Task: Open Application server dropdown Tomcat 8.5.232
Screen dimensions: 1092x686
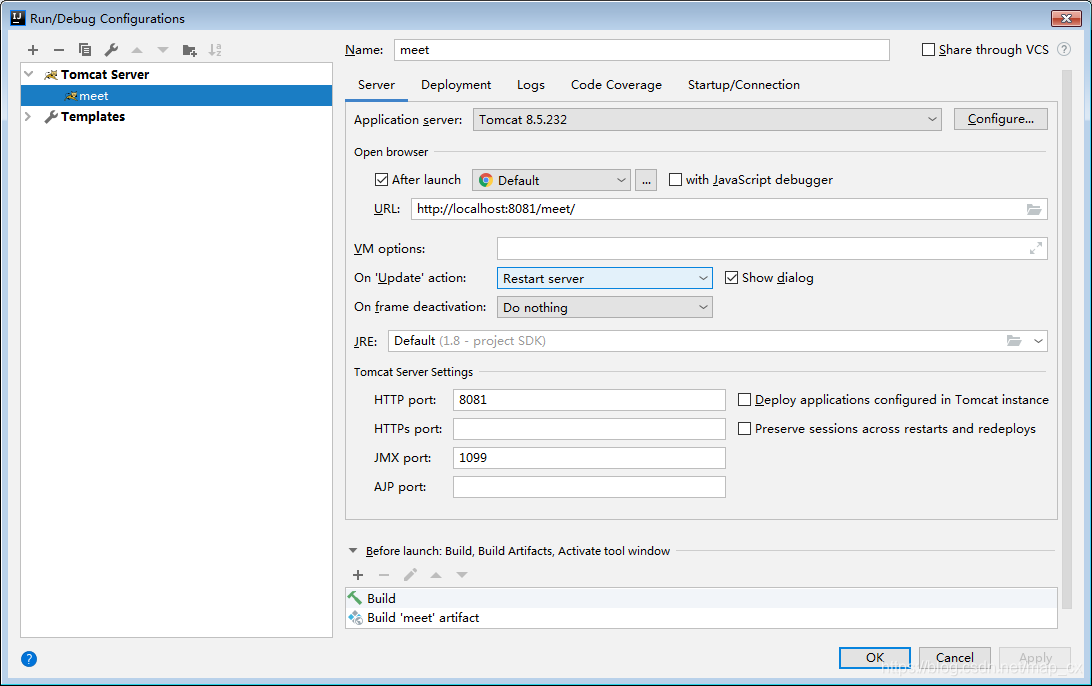Action: (x=707, y=120)
